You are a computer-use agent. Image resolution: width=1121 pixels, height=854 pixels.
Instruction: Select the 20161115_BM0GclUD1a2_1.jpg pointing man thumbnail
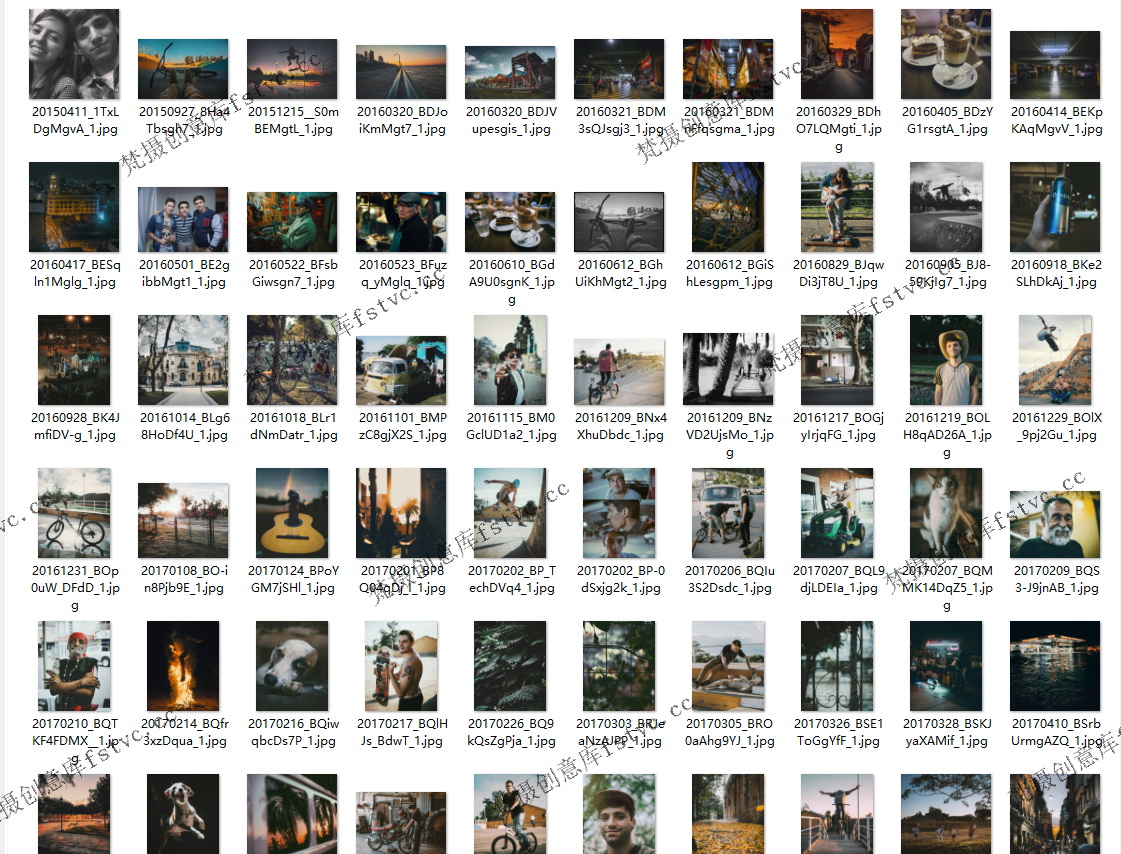pos(510,360)
